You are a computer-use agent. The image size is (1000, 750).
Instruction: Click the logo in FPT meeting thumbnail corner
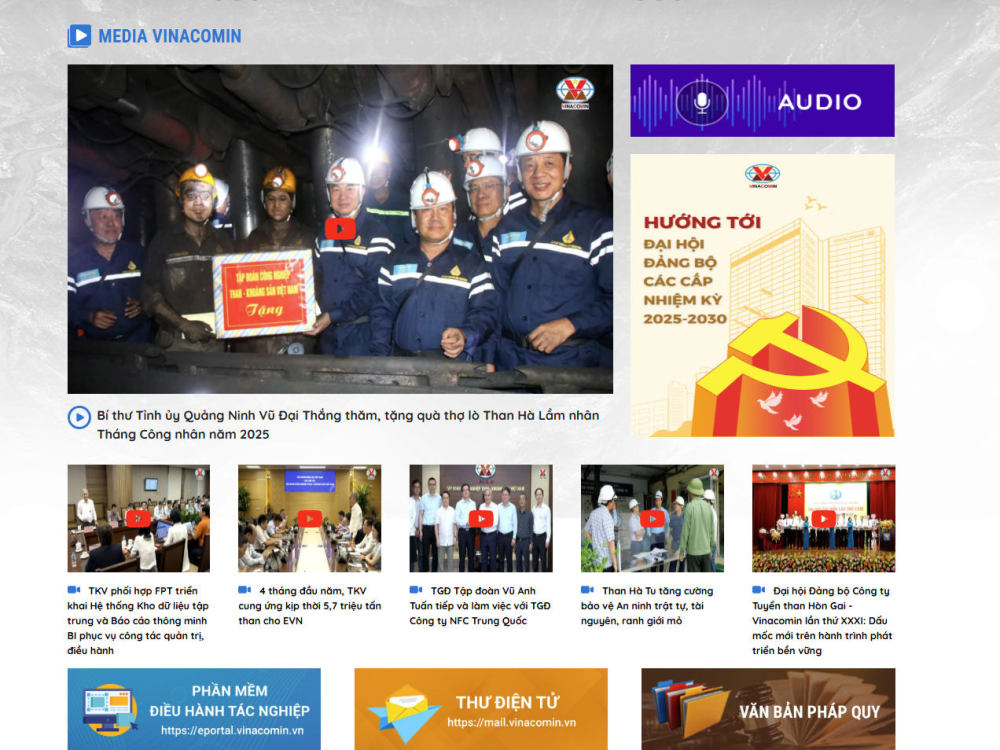[200, 473]
